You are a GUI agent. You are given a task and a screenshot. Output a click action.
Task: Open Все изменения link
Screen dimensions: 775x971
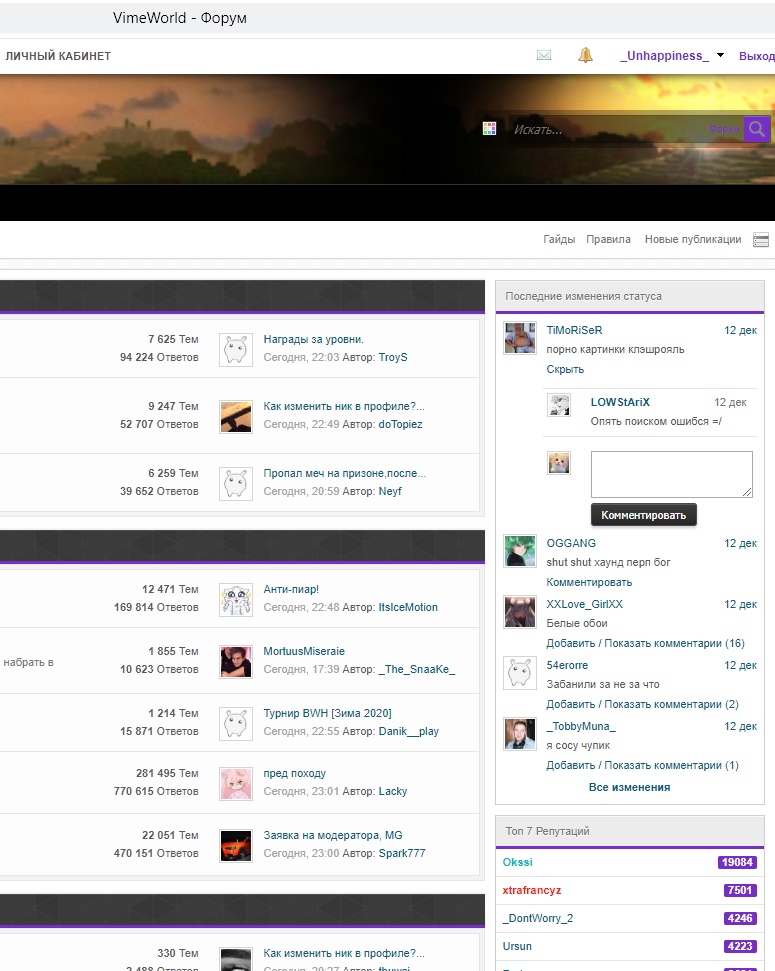629,787
